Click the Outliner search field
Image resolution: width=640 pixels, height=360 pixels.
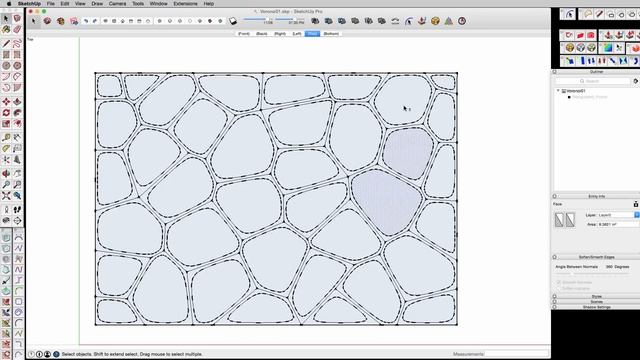pyautogui.click(x=593, y=81)
